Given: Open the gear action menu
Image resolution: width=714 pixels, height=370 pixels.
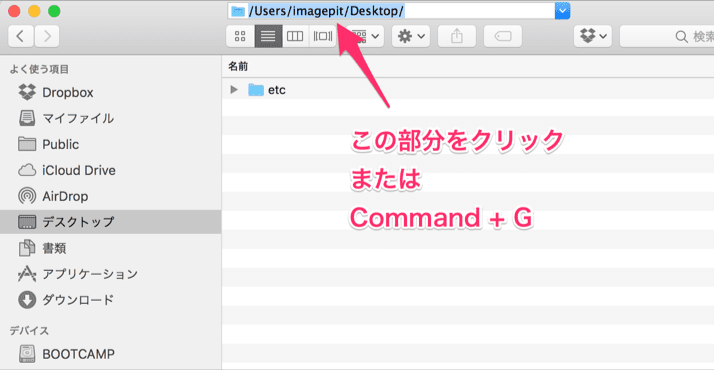Looking at the screenshot, I should pyautogui.click(x=411, y=36).
